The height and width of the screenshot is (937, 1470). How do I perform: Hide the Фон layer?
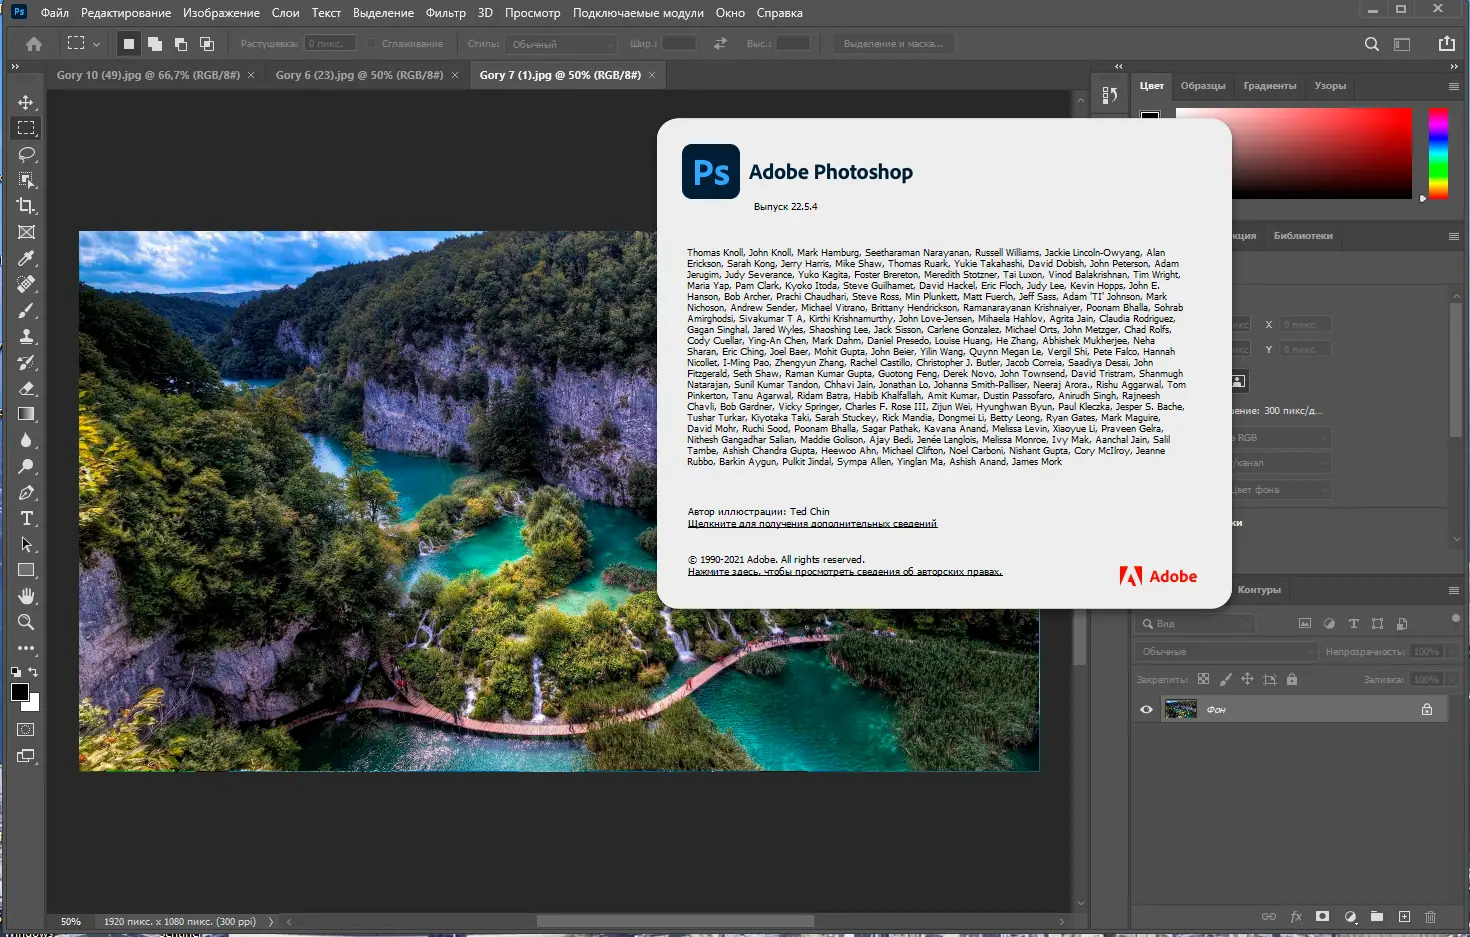coord(1146,708)
